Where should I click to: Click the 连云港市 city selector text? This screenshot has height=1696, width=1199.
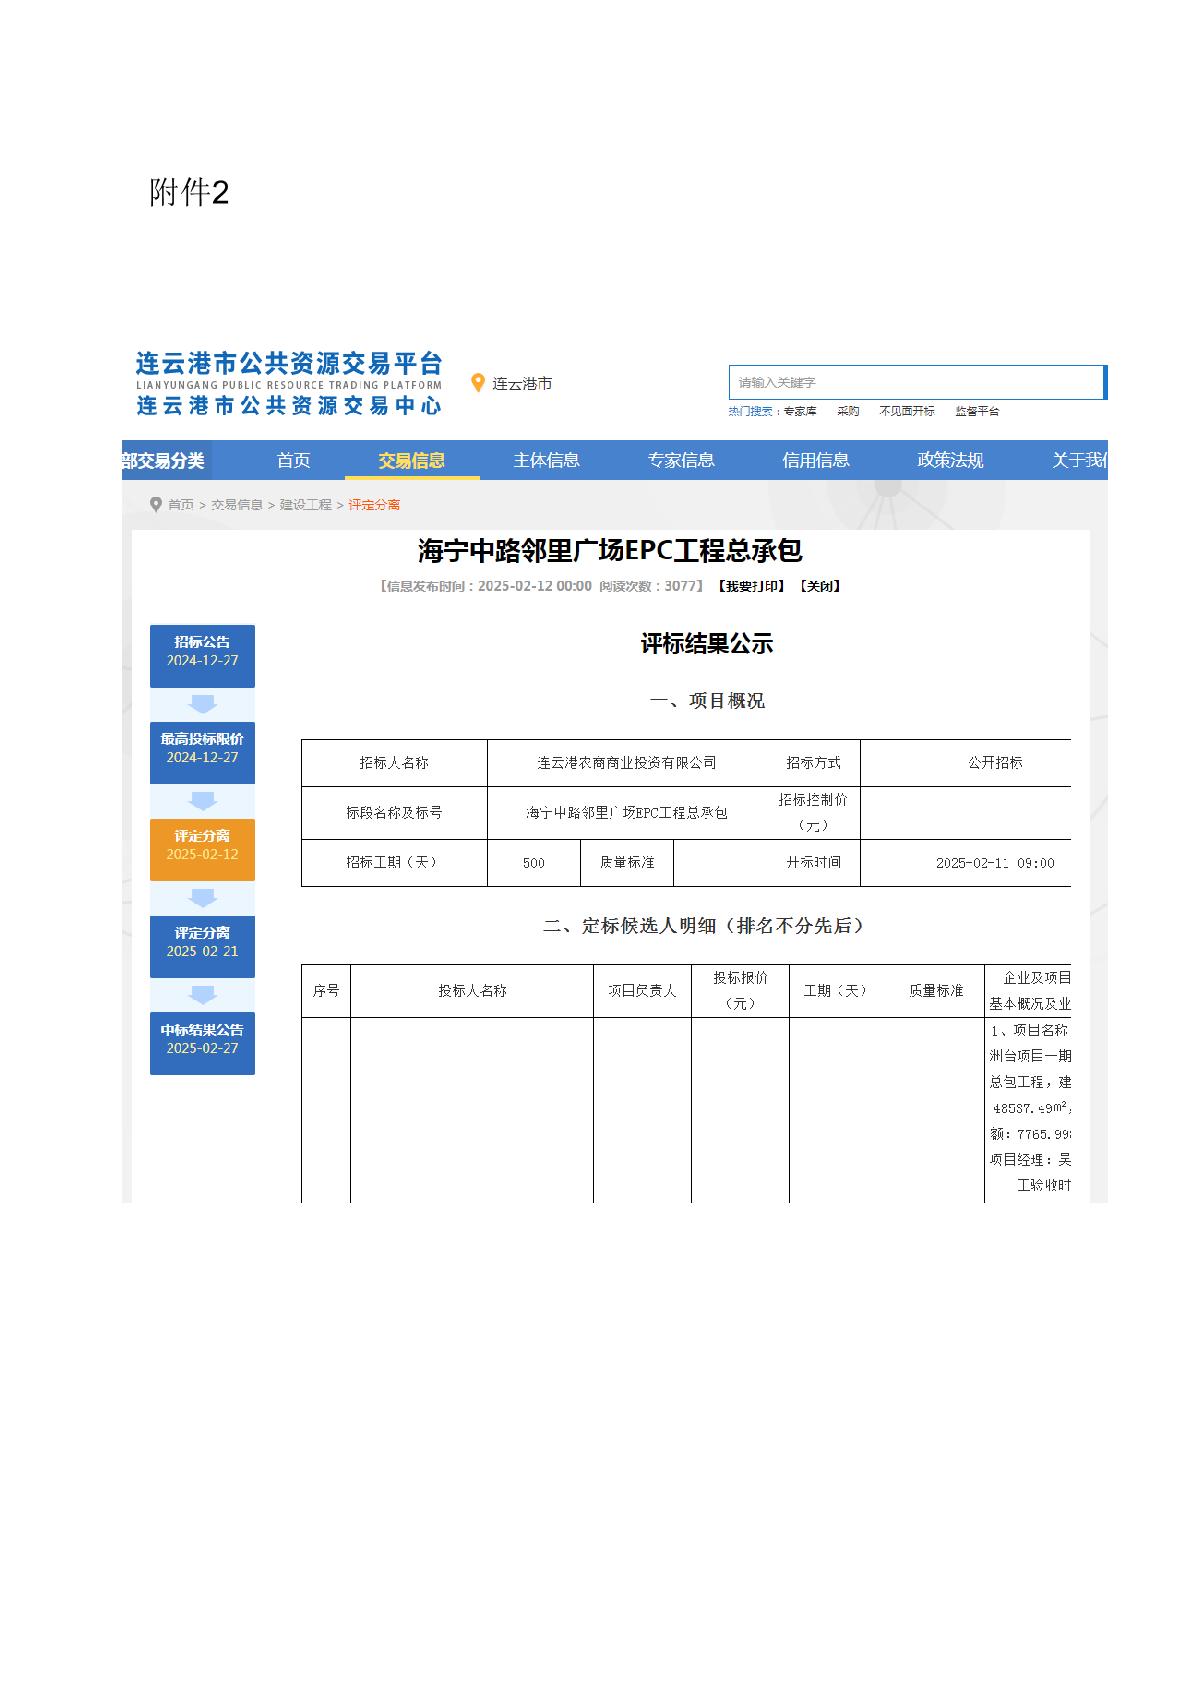pyautogui.click(x=522, y=384)
